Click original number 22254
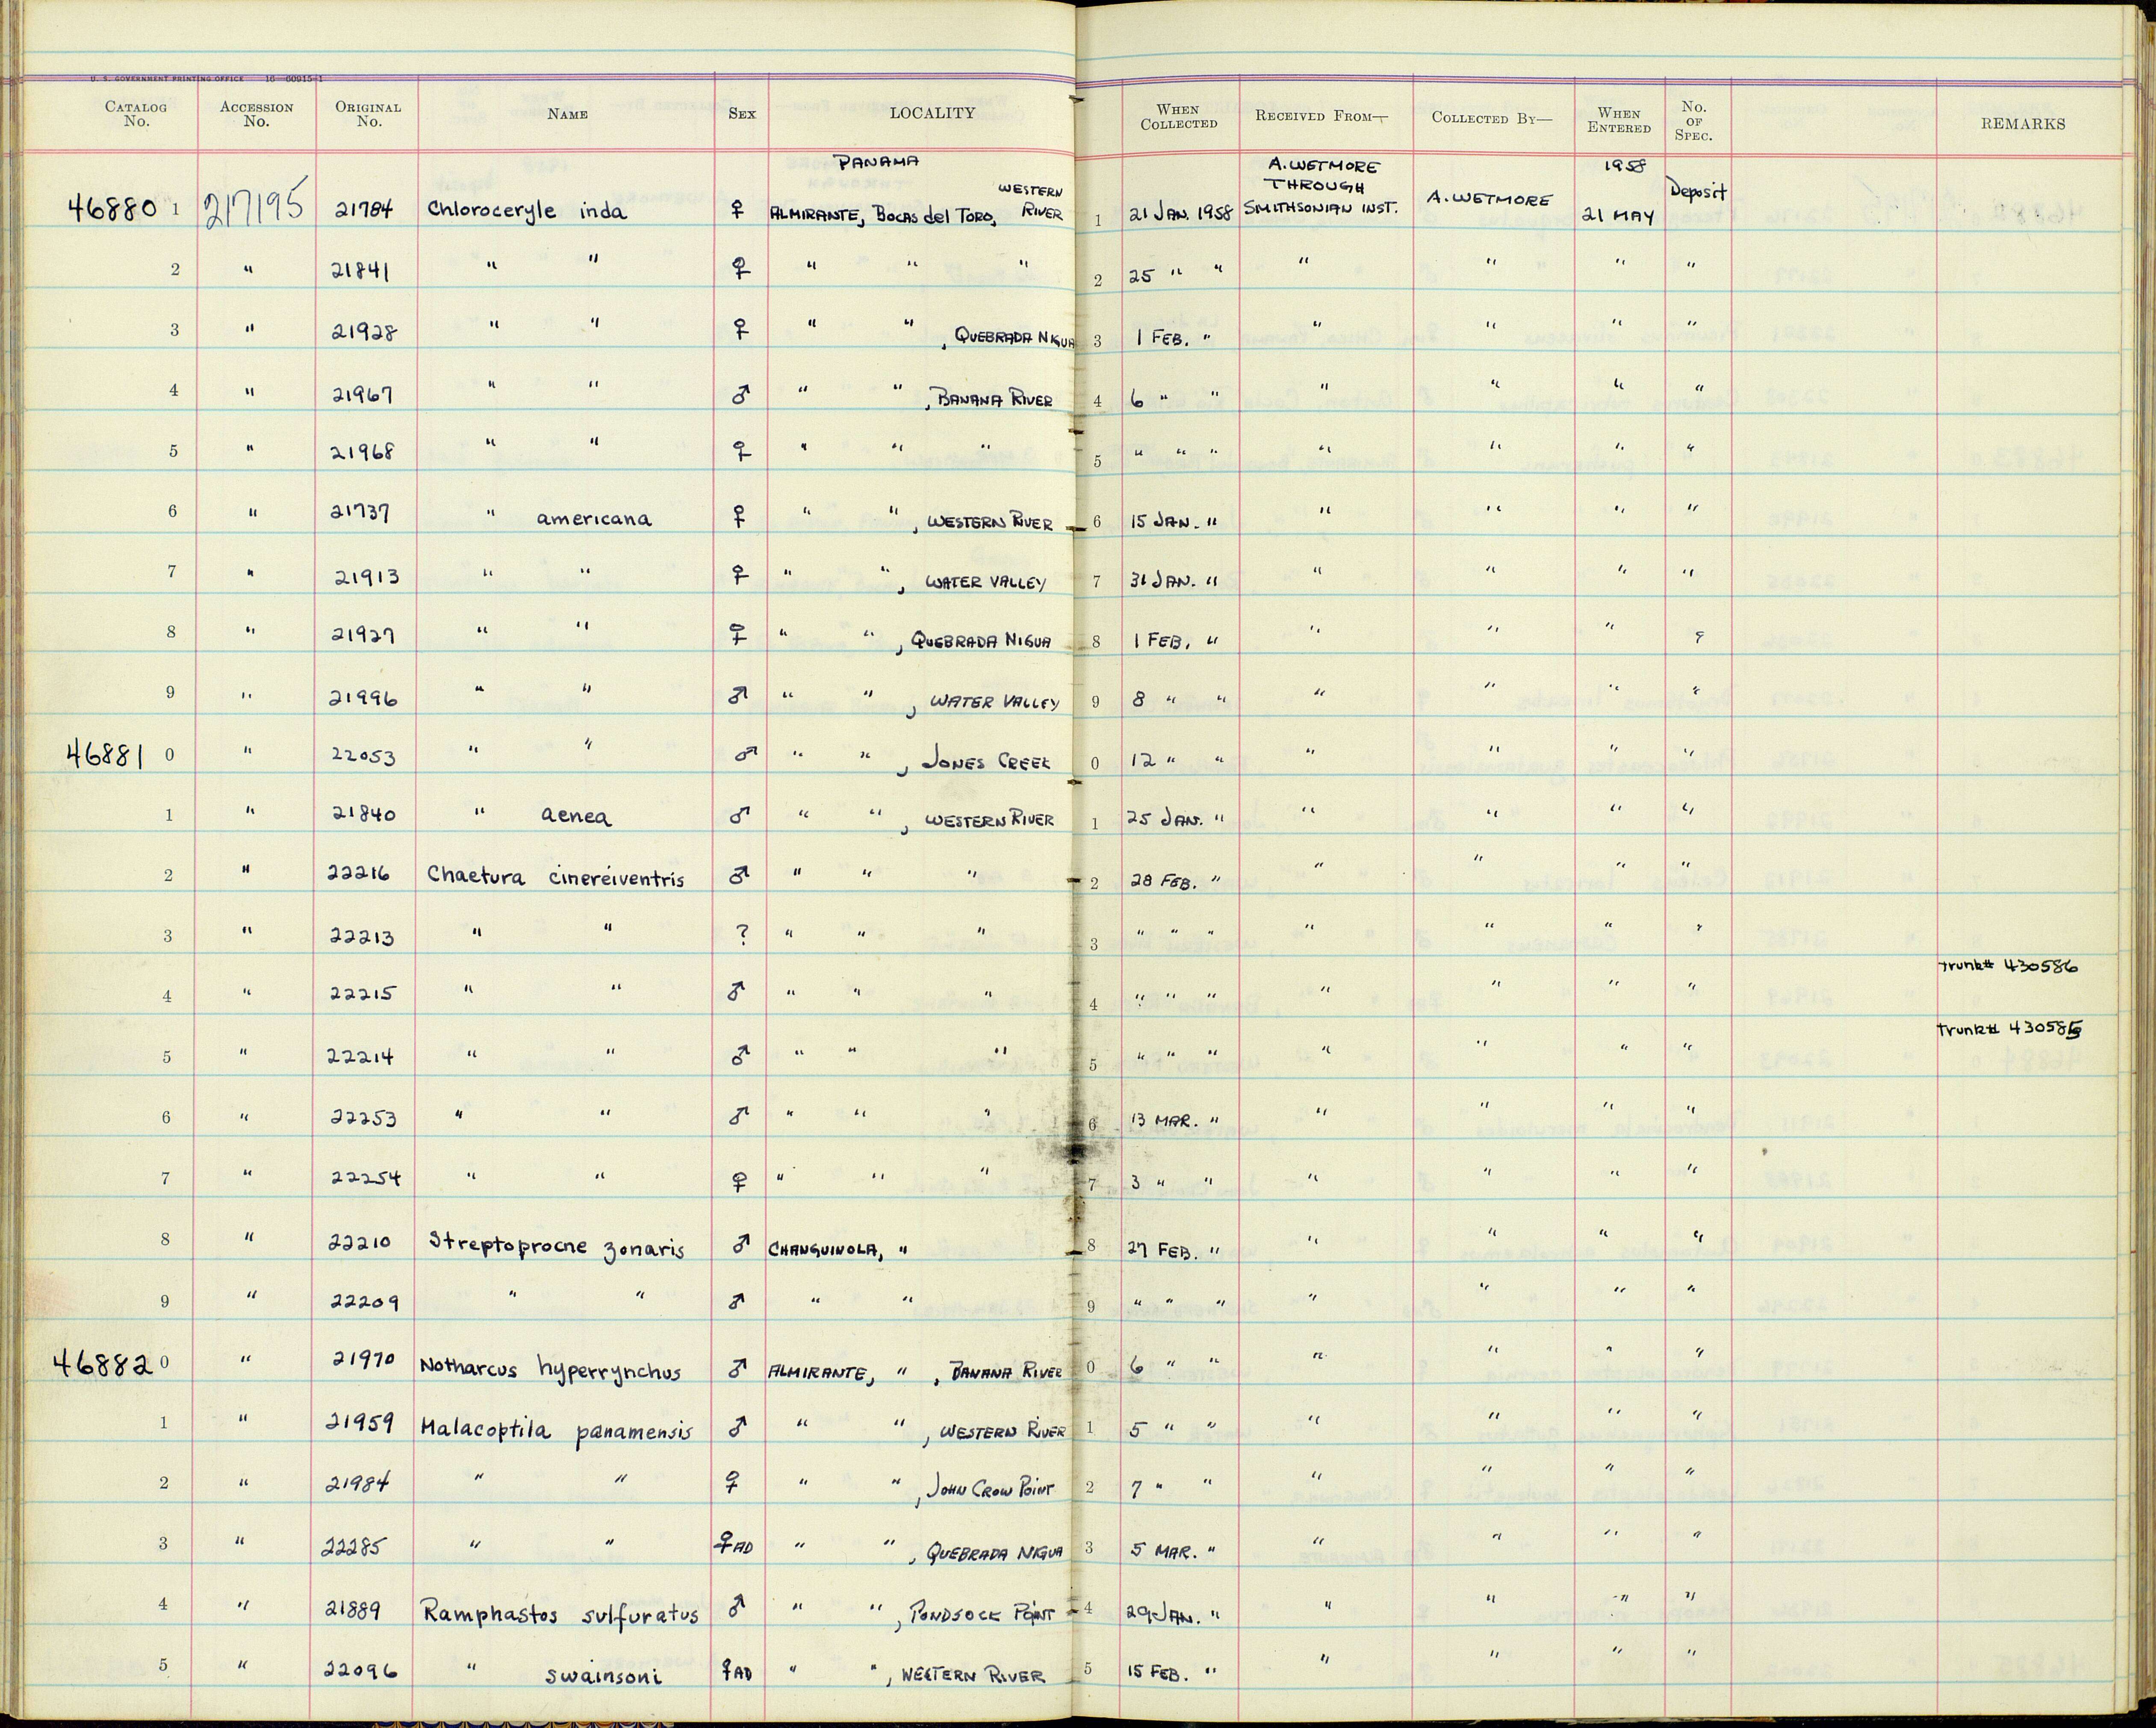2156x1728 pixels. tap(367, 1178)
